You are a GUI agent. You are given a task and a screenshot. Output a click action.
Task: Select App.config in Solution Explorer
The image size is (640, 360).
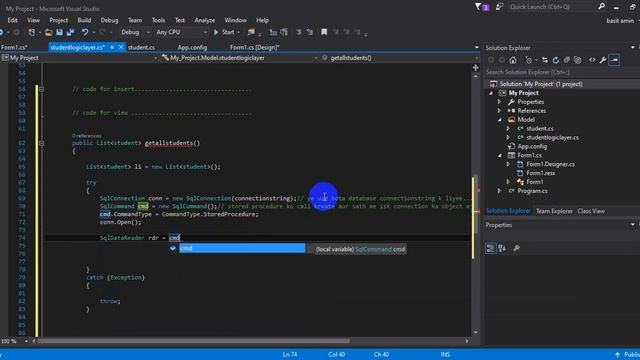532,147
